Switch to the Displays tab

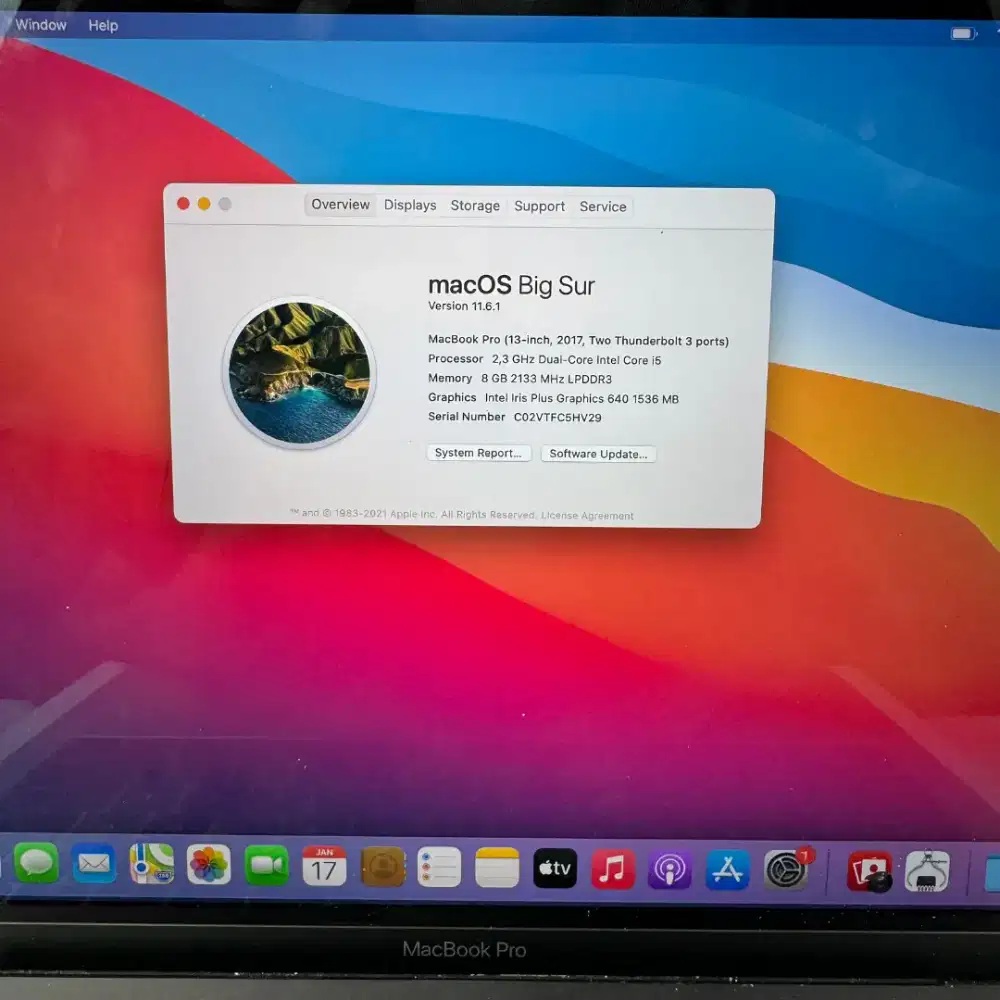409,205
